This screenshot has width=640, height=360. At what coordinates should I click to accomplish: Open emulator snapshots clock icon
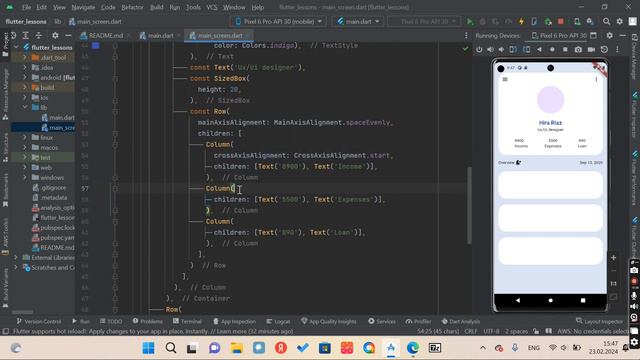[604, 49]
